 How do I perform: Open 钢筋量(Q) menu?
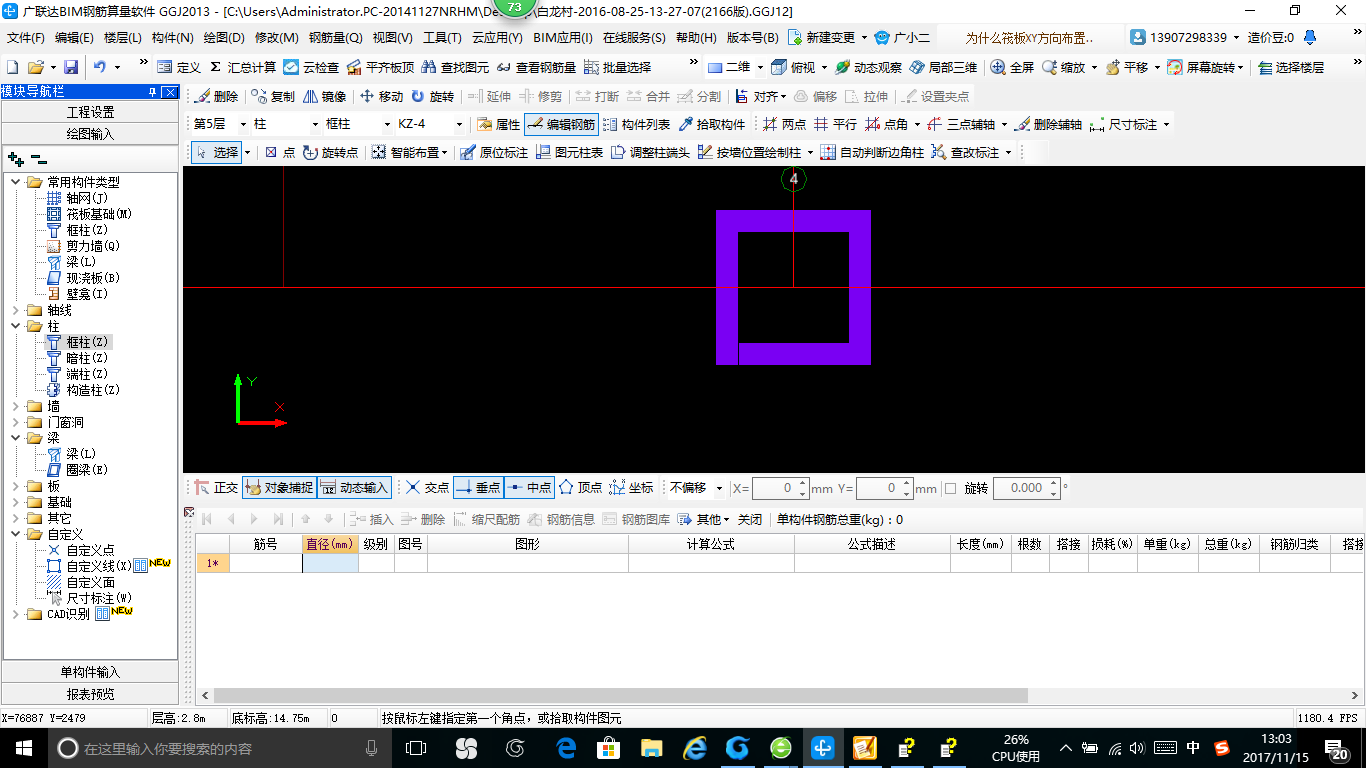[x=335, y=38]
